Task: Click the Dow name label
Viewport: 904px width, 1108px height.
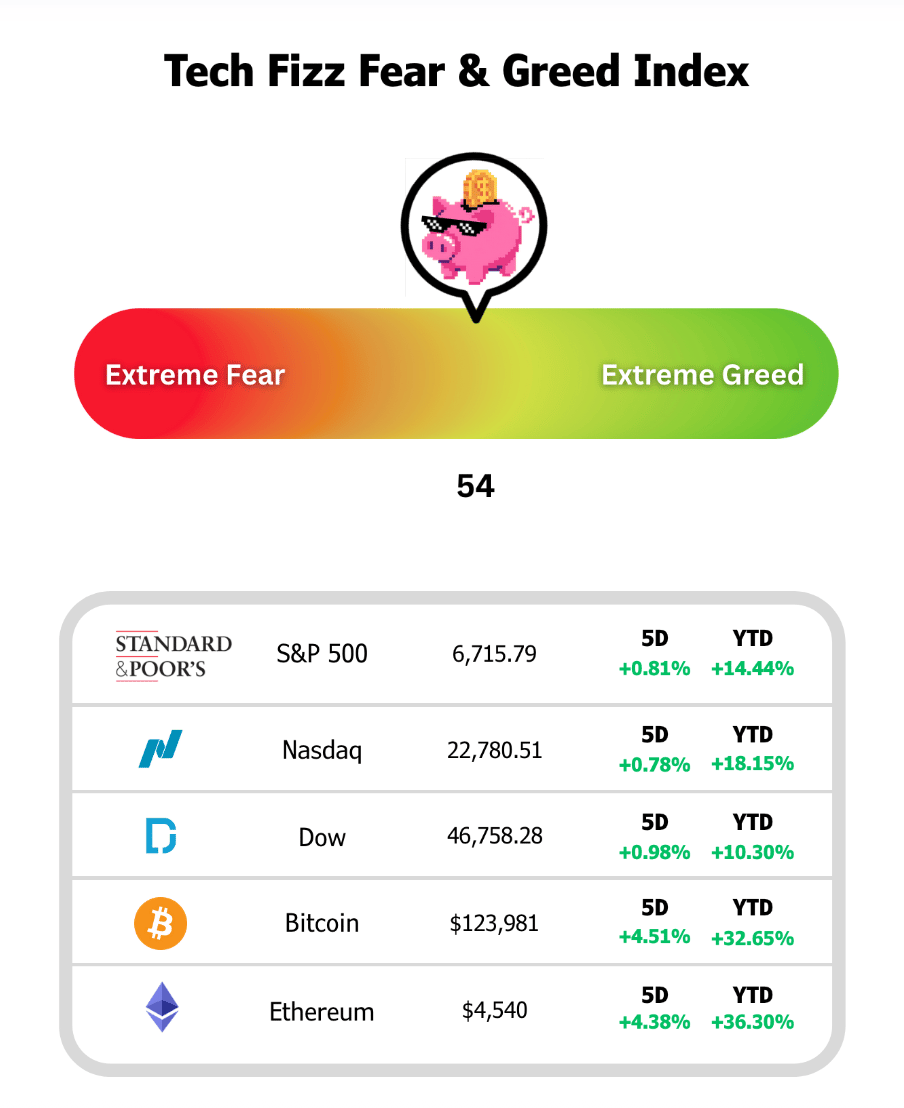Action: [x=322, y=836]
